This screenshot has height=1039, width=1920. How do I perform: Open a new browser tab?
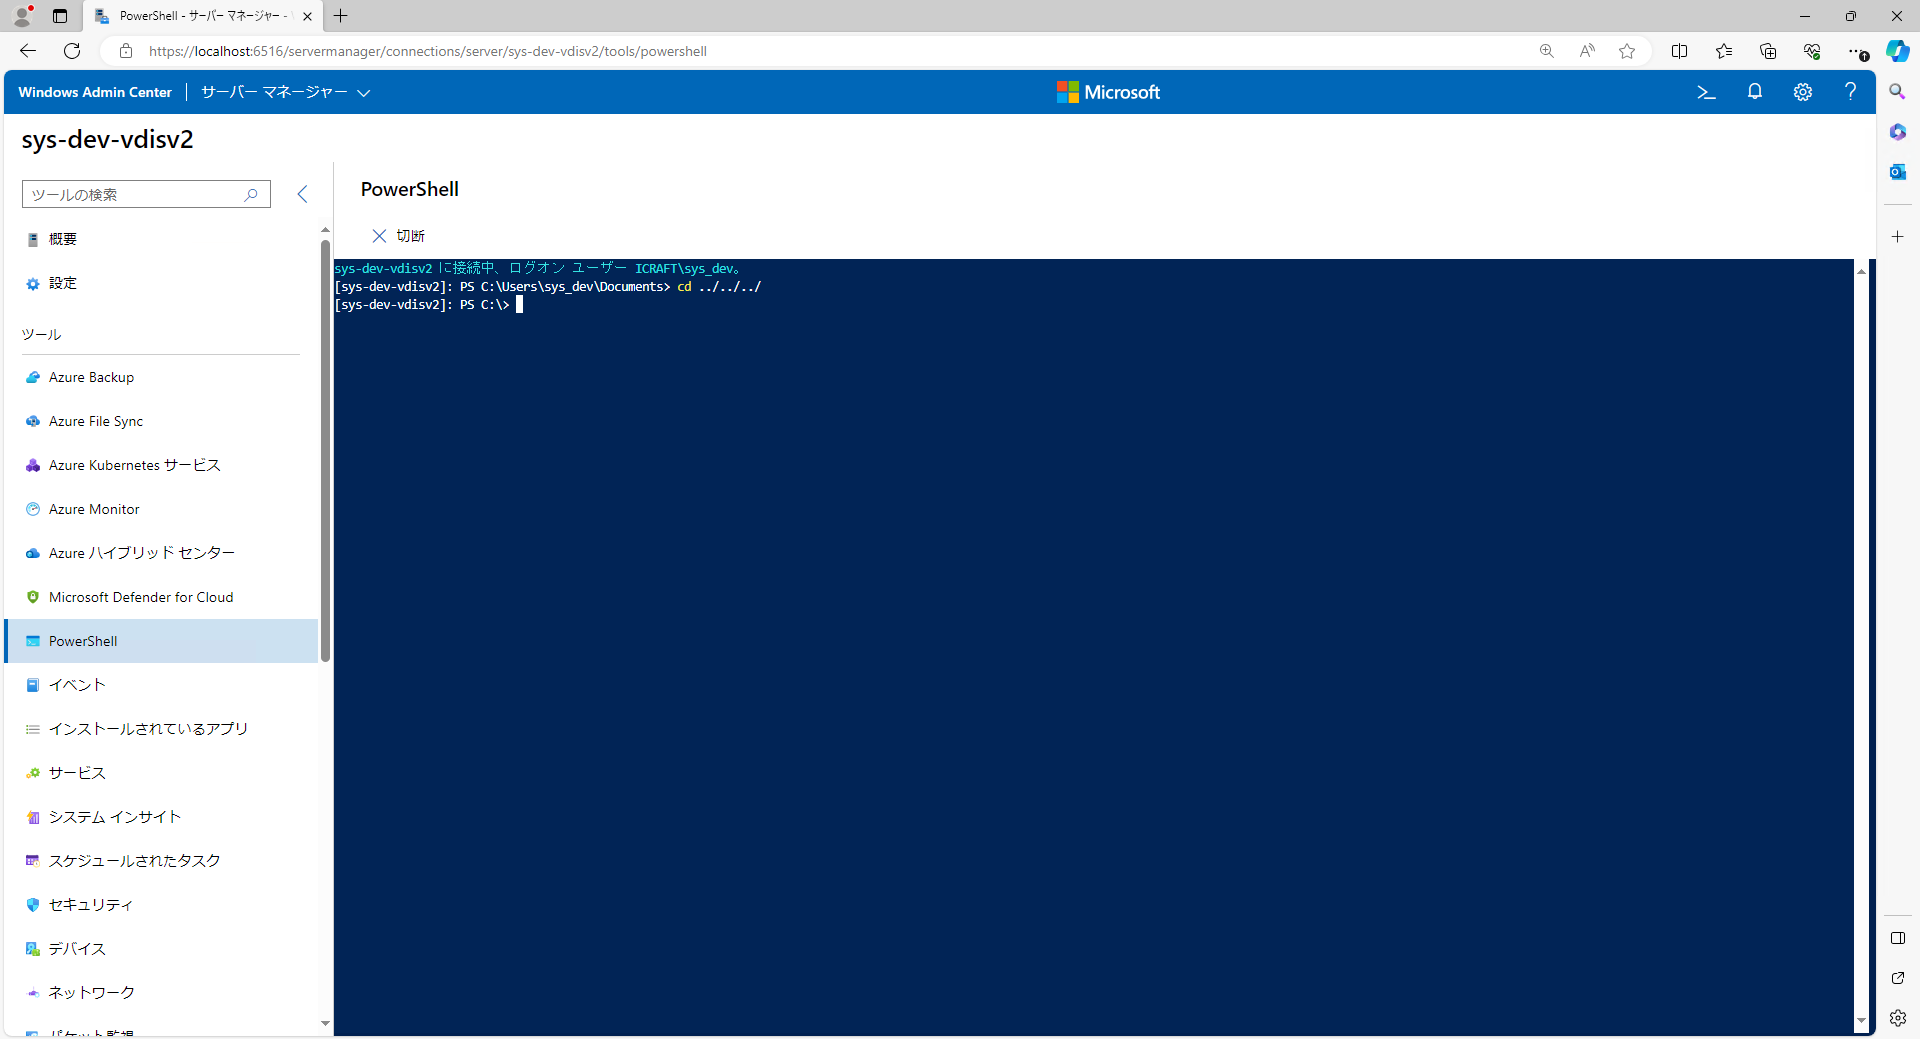341,16
